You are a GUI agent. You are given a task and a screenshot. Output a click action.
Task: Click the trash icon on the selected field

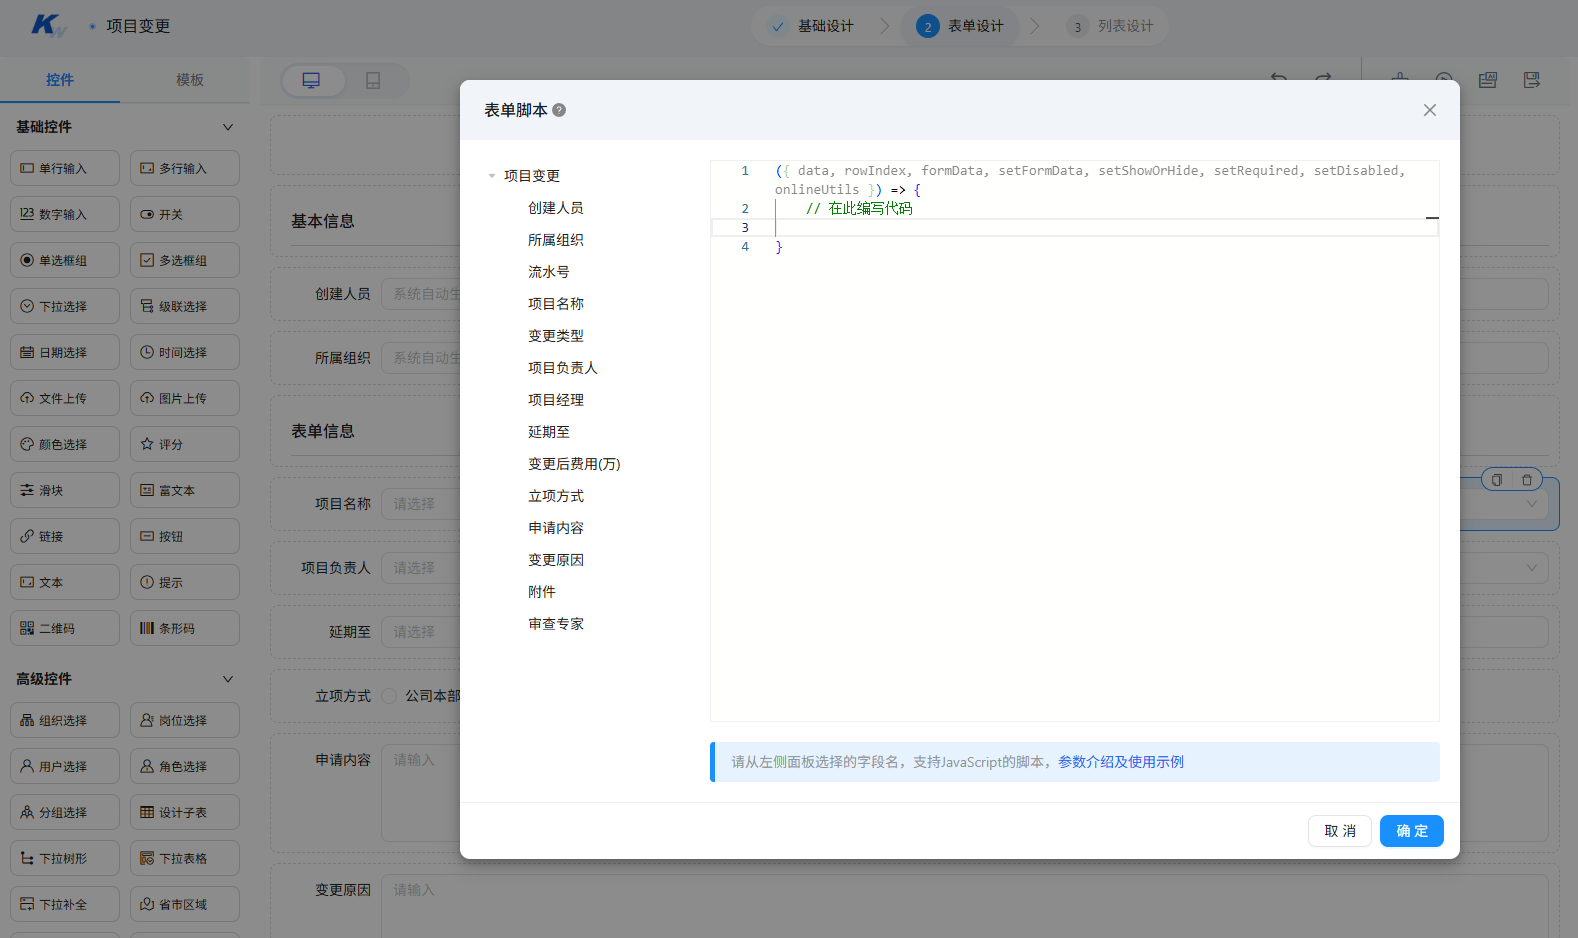coord(1527,480)
